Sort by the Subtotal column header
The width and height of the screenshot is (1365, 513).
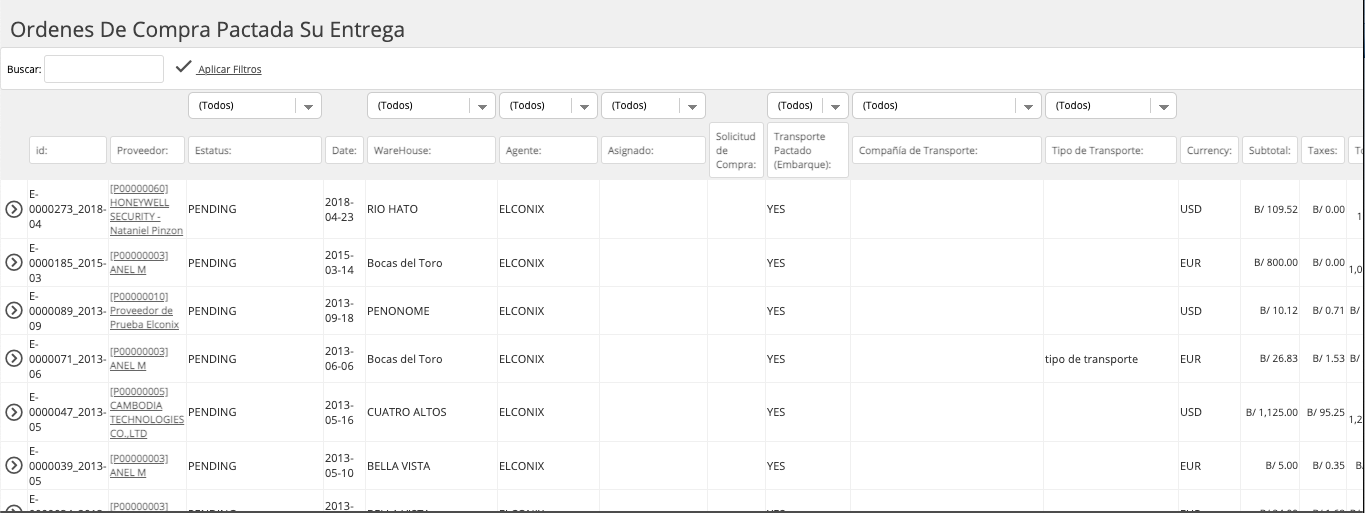[1269, 150]
